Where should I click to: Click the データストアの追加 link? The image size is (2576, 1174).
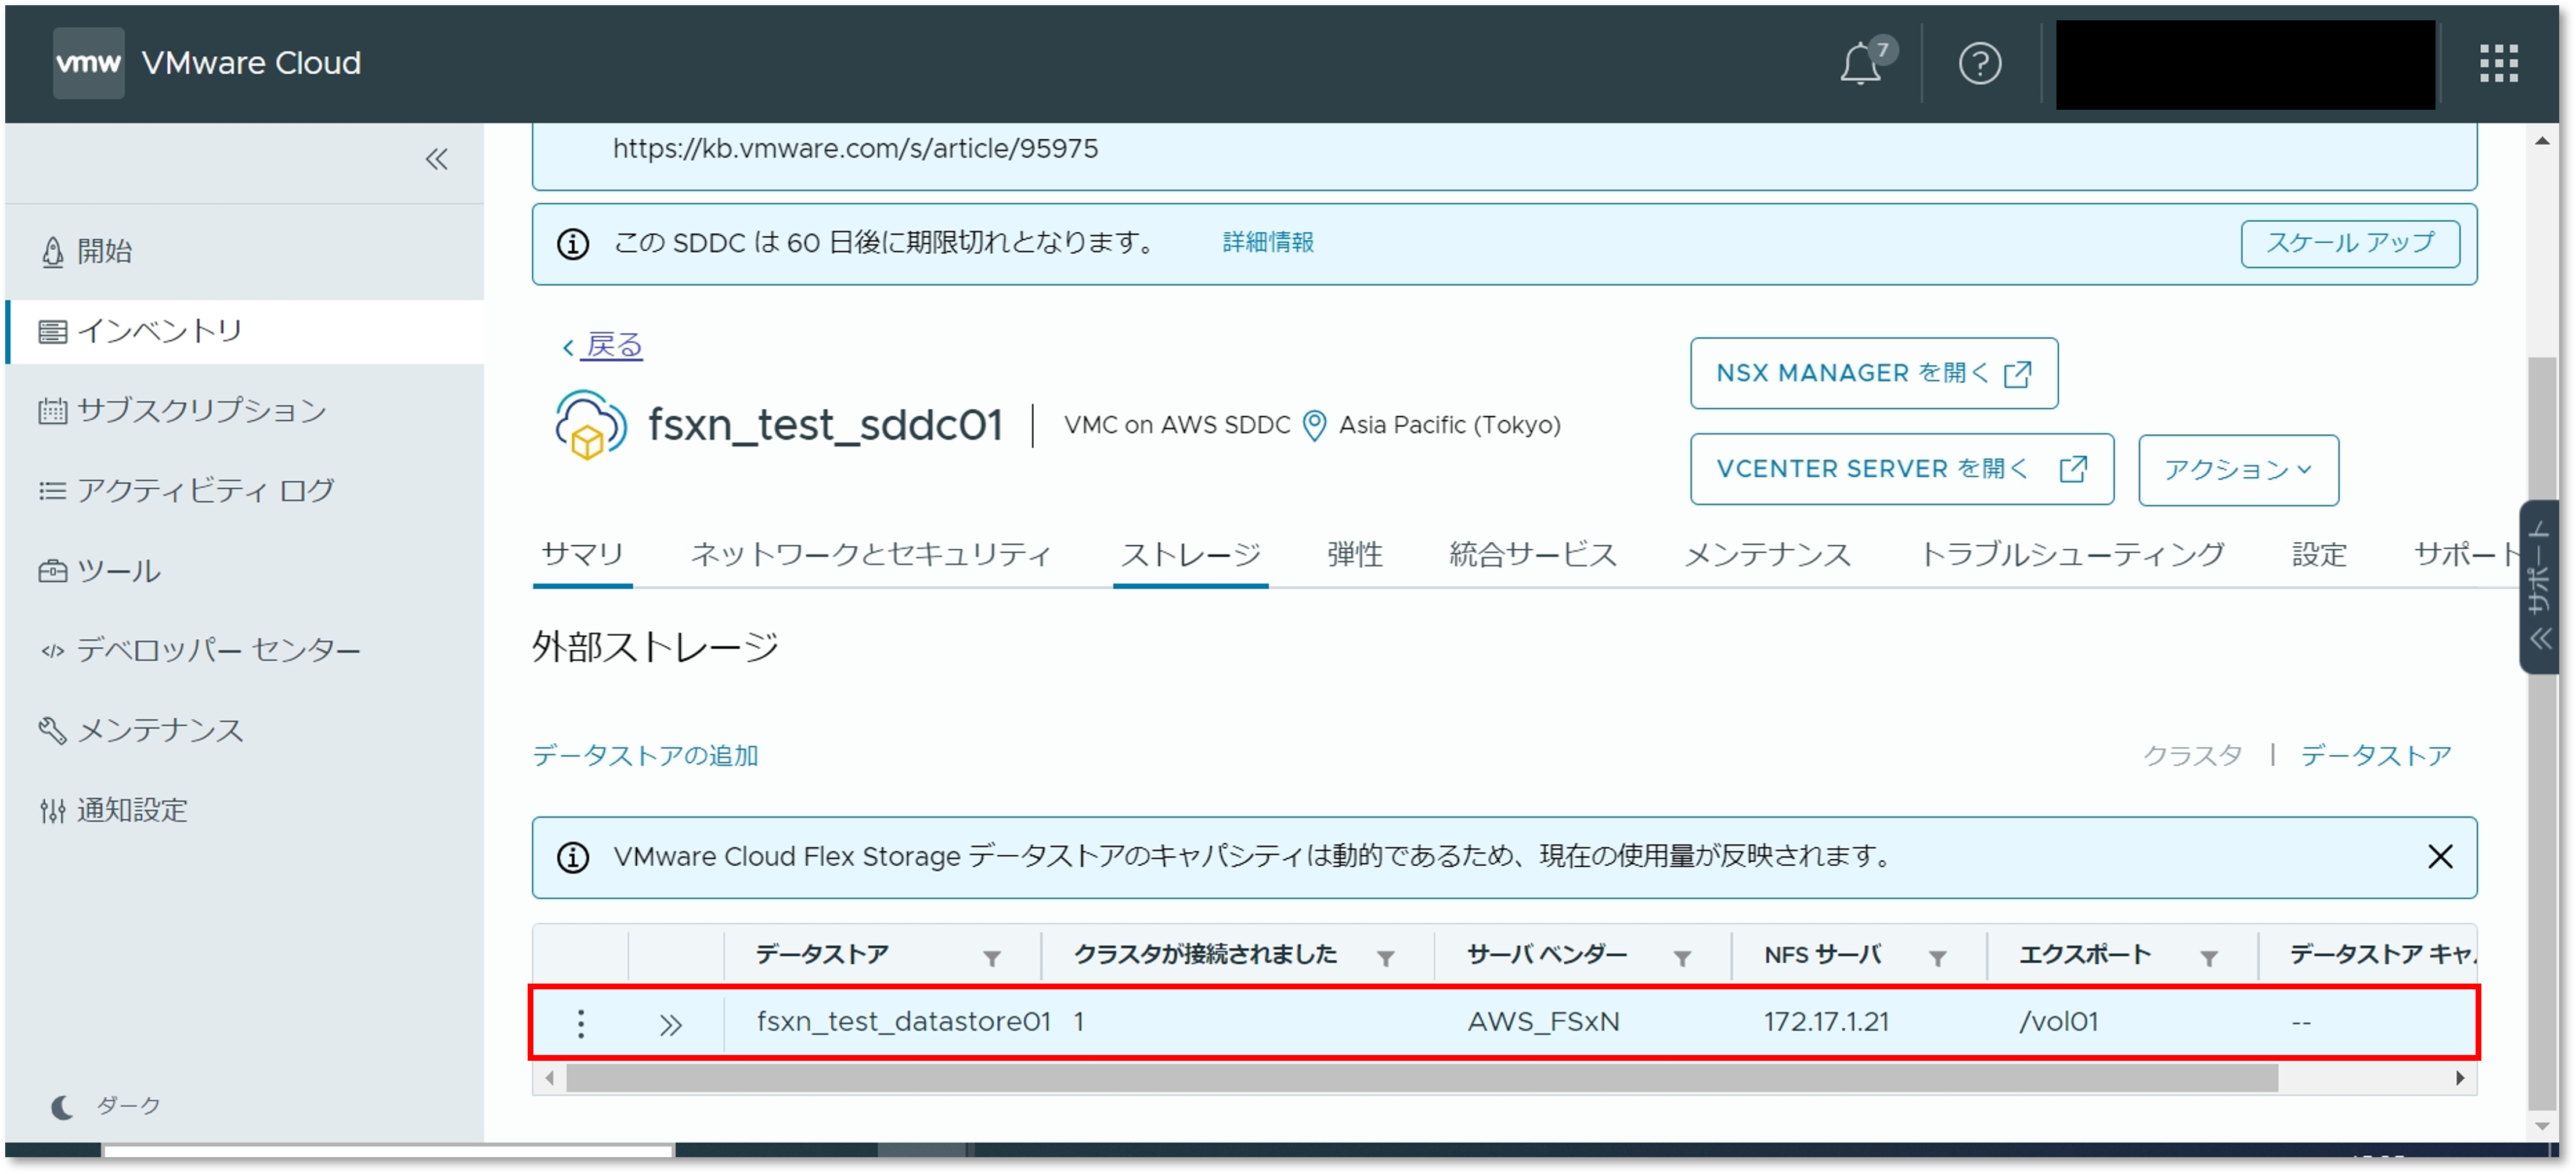(645, 756)
